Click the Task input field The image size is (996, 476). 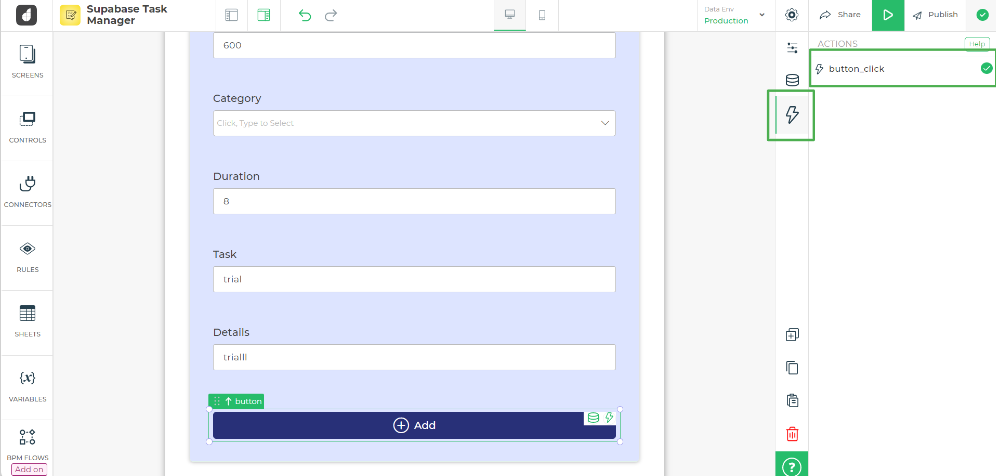coord(414,279)
